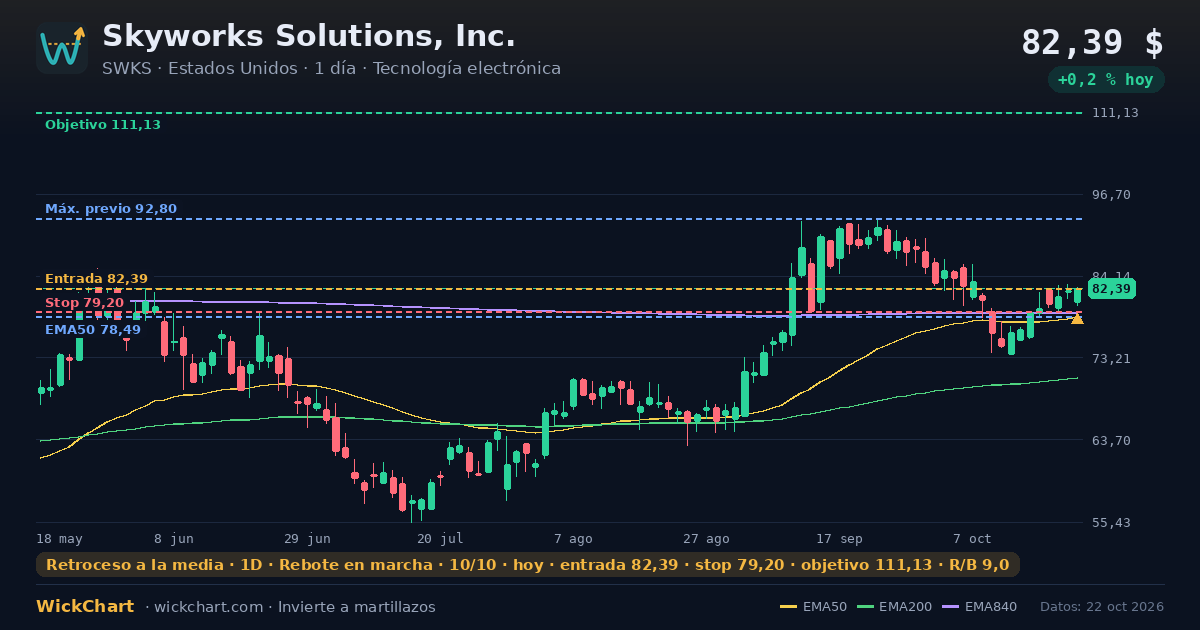Viewport: 1200px width, 630px height.
Task: Click the 82,39 $ price header
Action: coord(1092,43)
